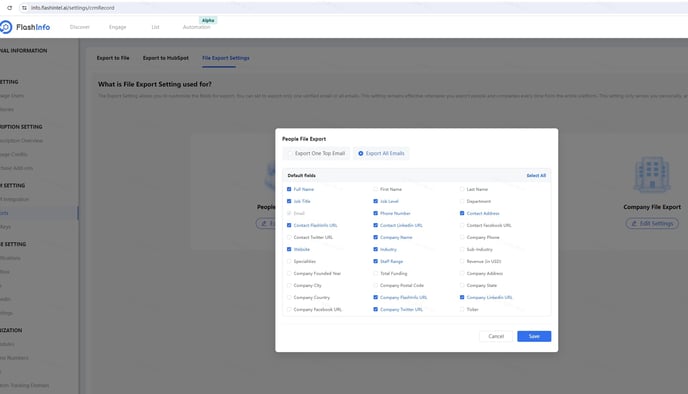Image resolution: width=688 pixels, height=394 pixels.
Task: Check the Company Address field
Action: [x=462, y=273]
